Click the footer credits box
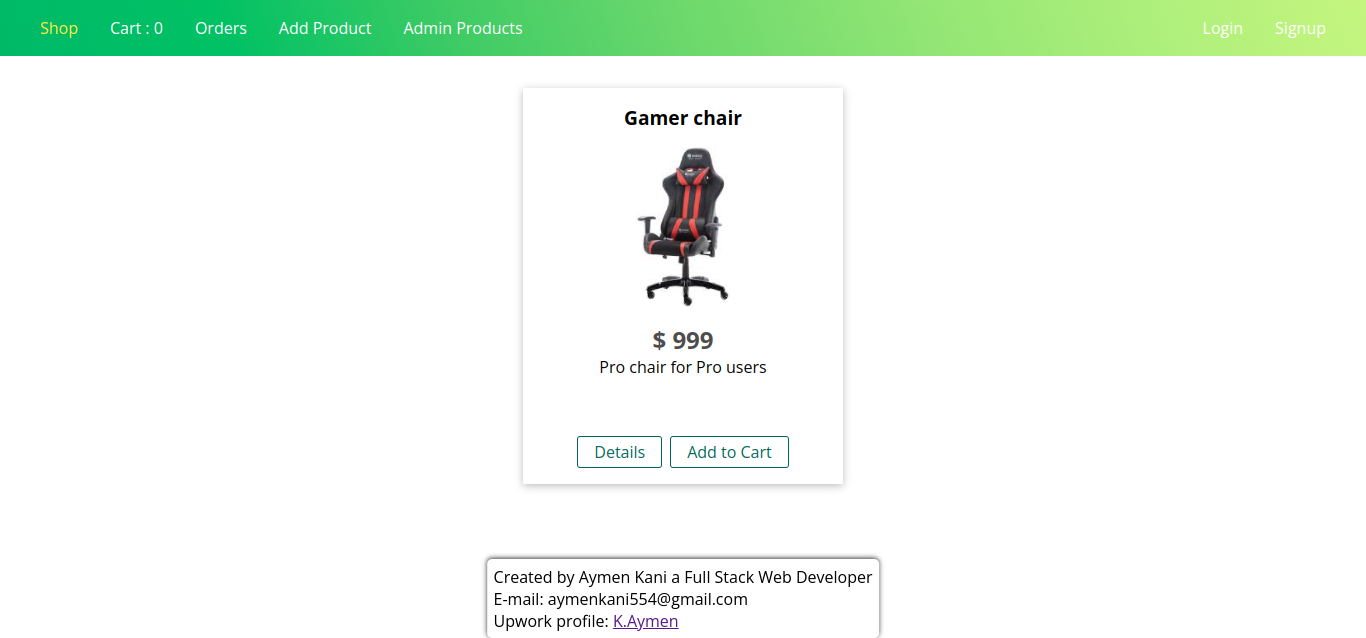 tap(683, 598)
